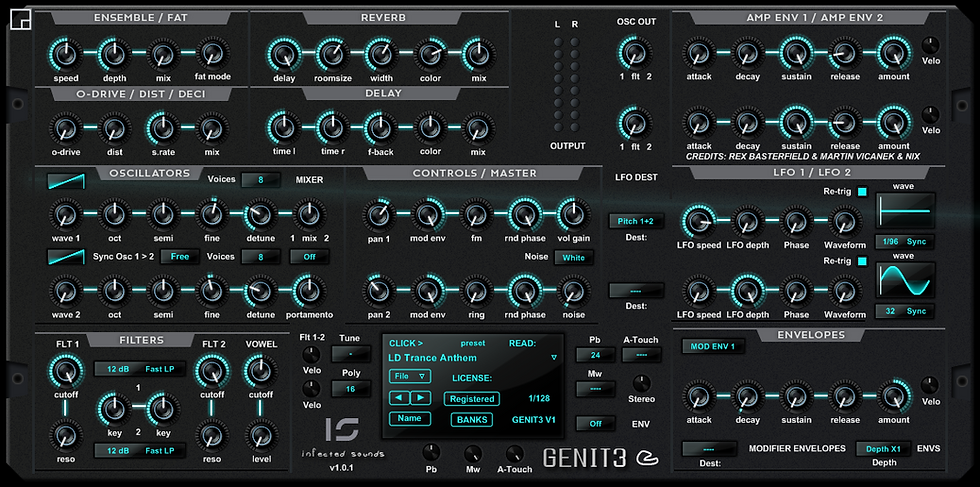
Task: Adjust the Delay f-back knob
Action: click(x=381, y=128)
